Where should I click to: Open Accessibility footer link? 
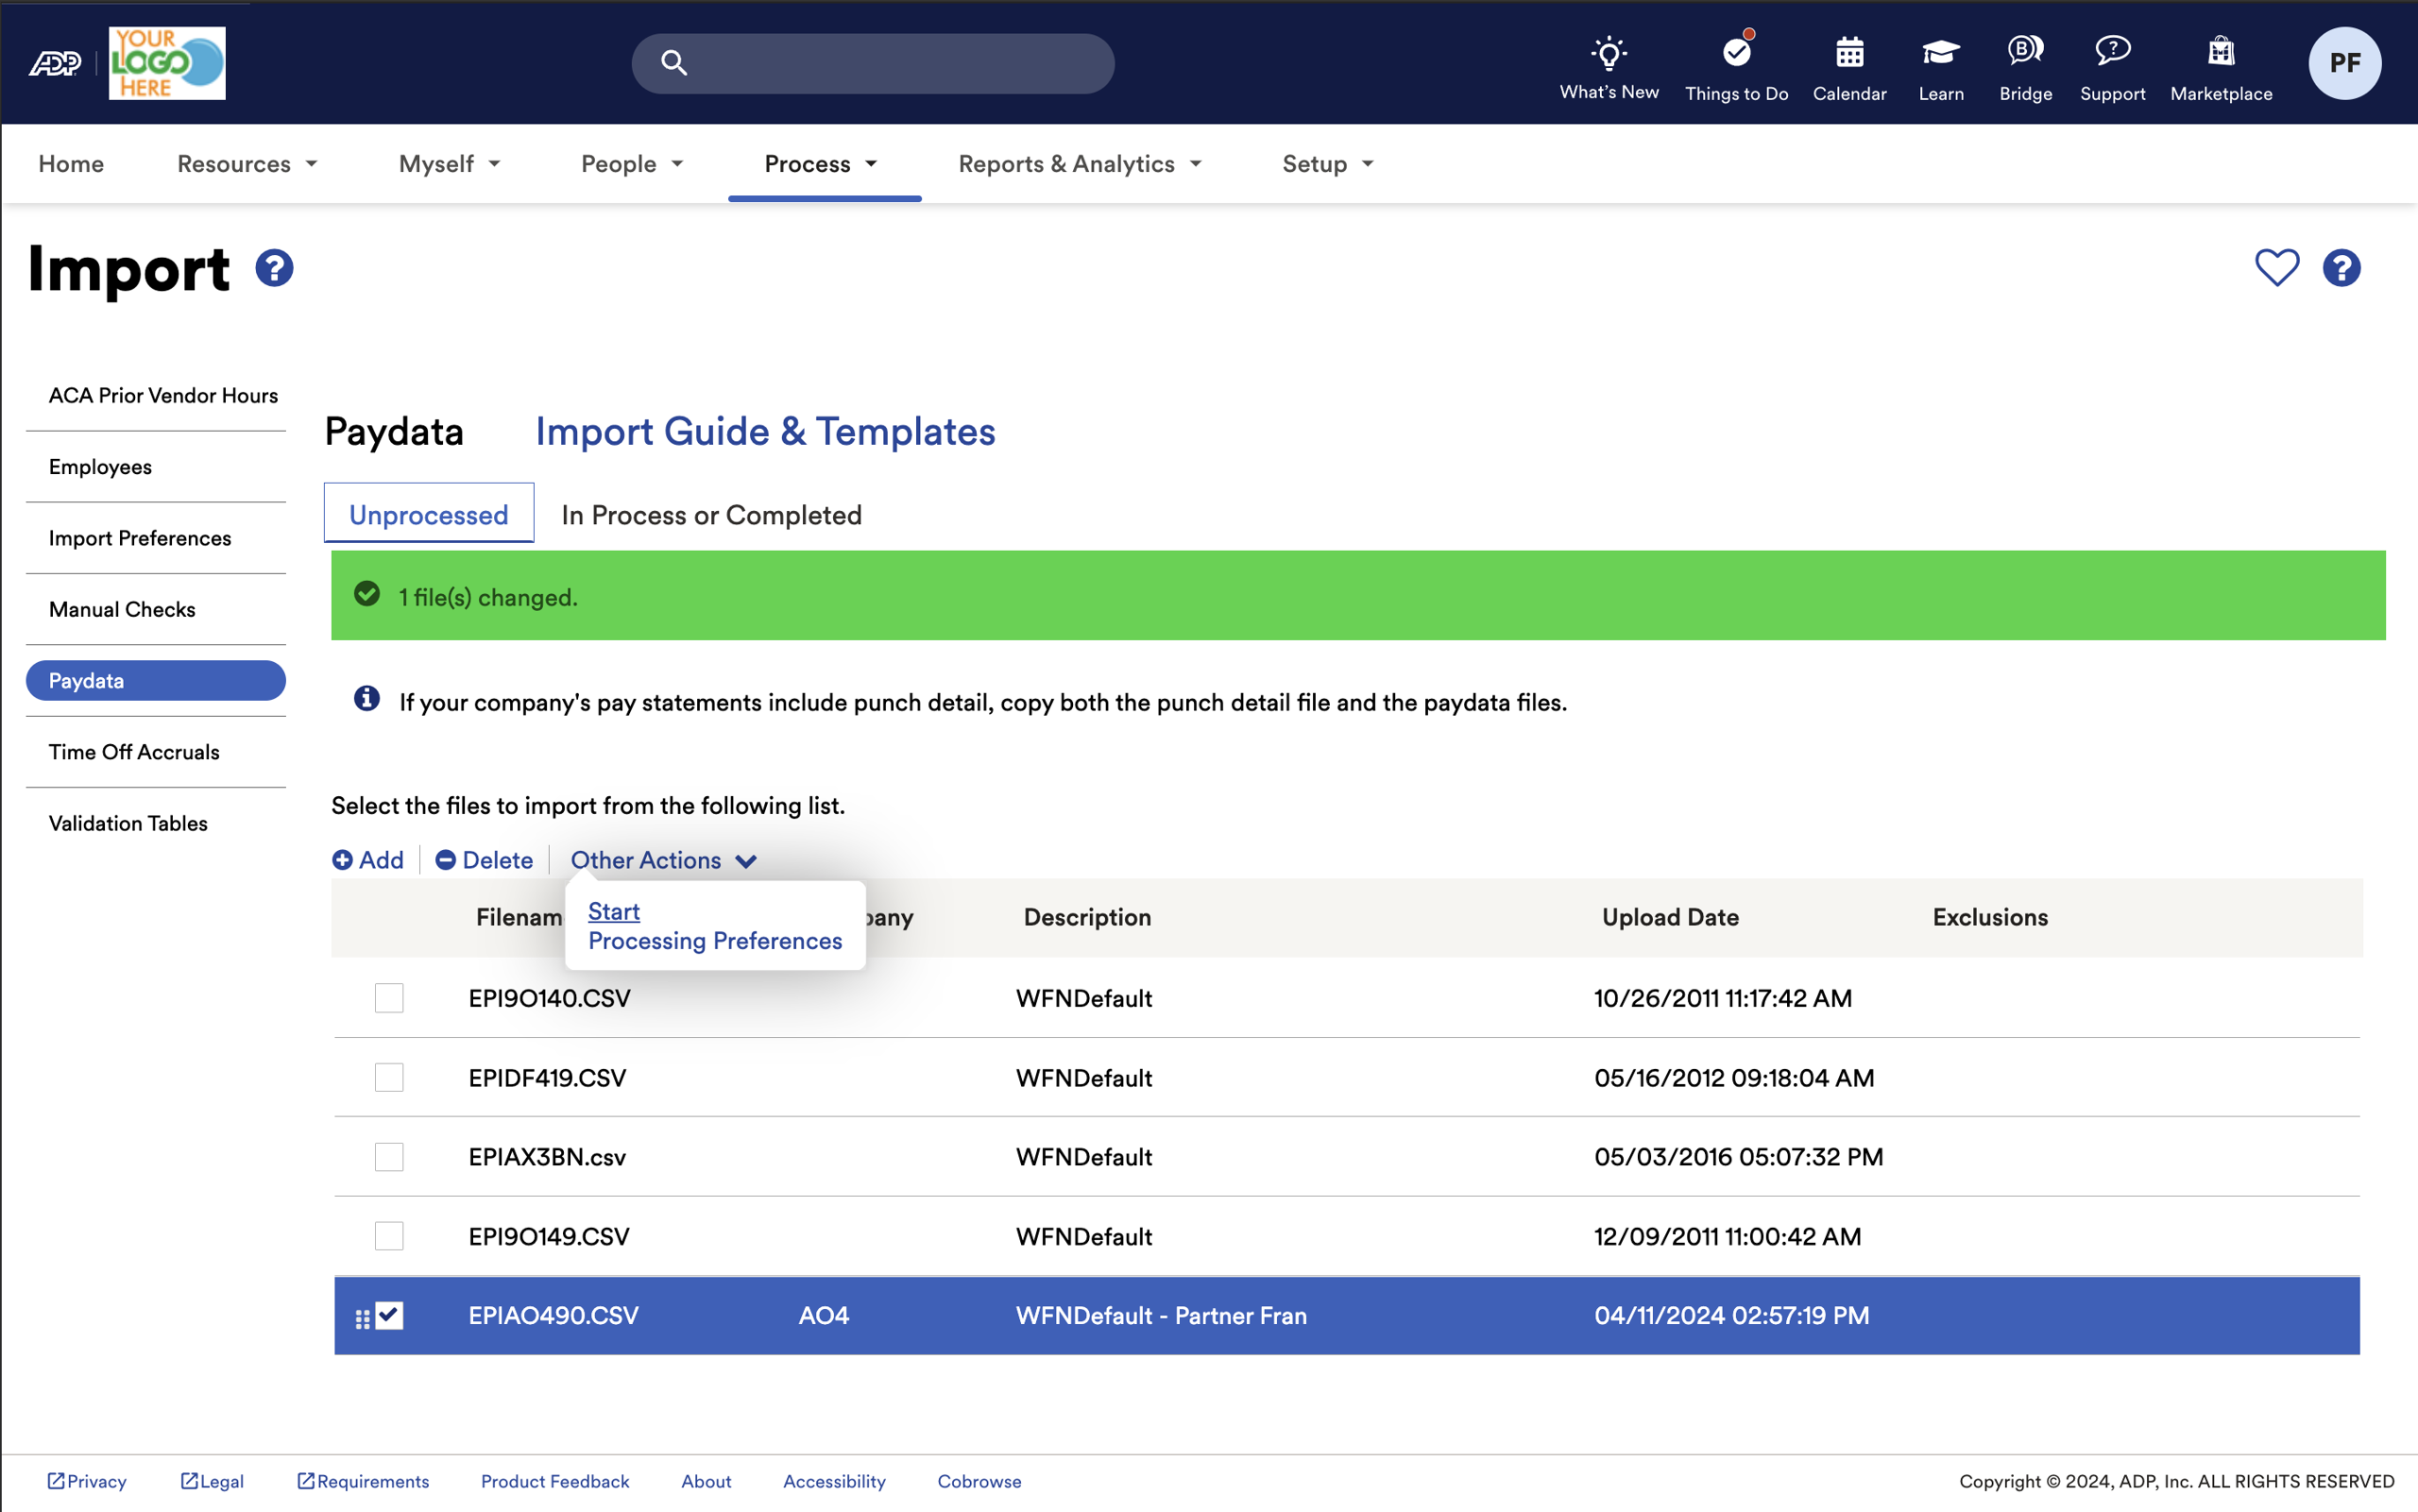(x=834, y=1481)
